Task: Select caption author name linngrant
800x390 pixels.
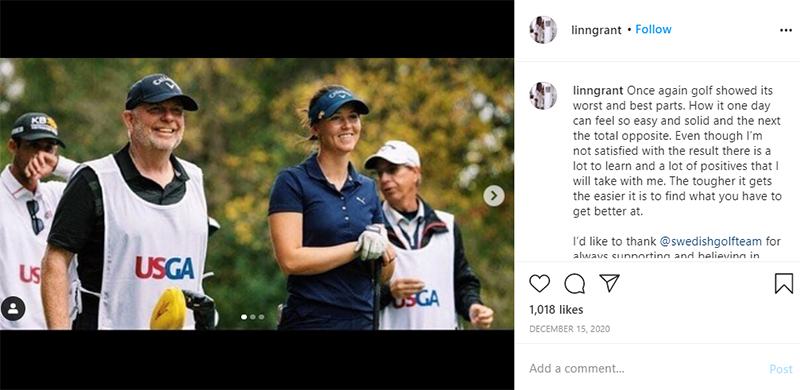Action: pyautogui.click(x=598, y=91)
